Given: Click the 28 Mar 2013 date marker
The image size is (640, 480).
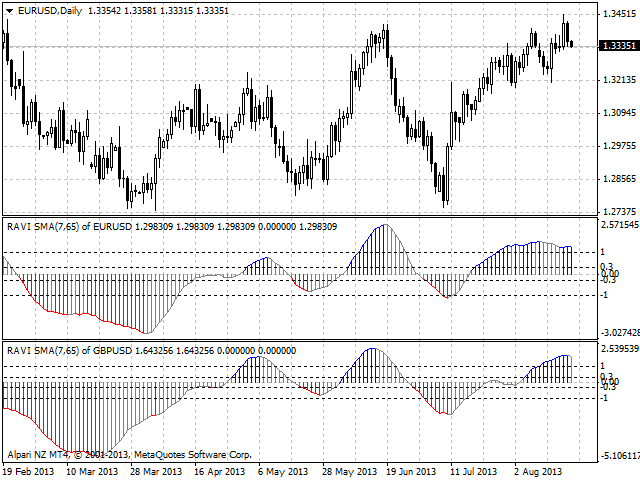Looking at the screenshot, I should (x=155, y=470).
